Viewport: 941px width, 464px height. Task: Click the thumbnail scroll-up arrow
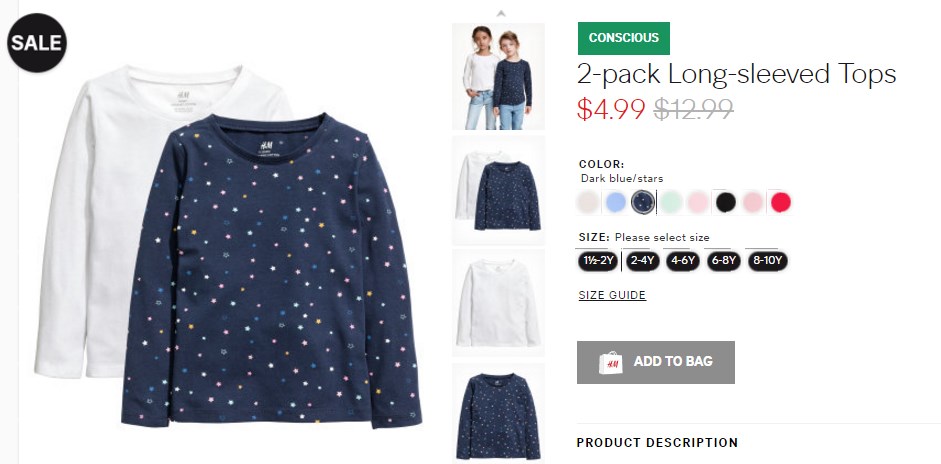tap(501, 13)
